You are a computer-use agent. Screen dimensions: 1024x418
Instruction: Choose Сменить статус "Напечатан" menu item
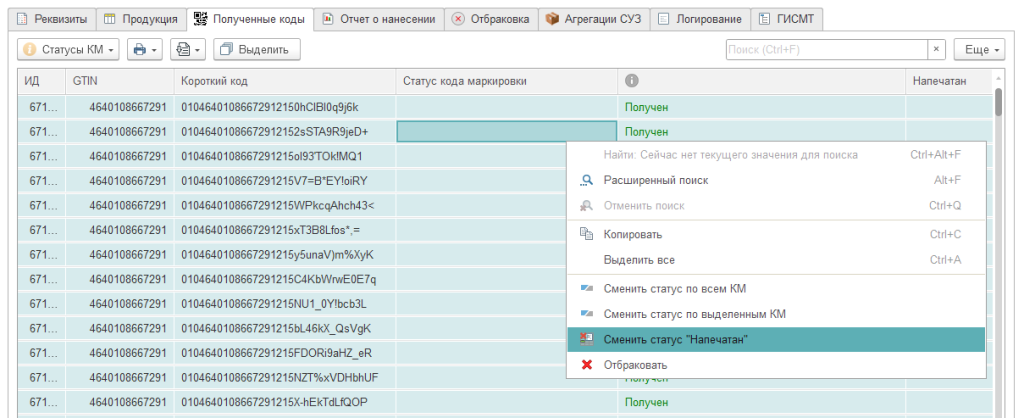pyautogui.click(x=776, y=340)
